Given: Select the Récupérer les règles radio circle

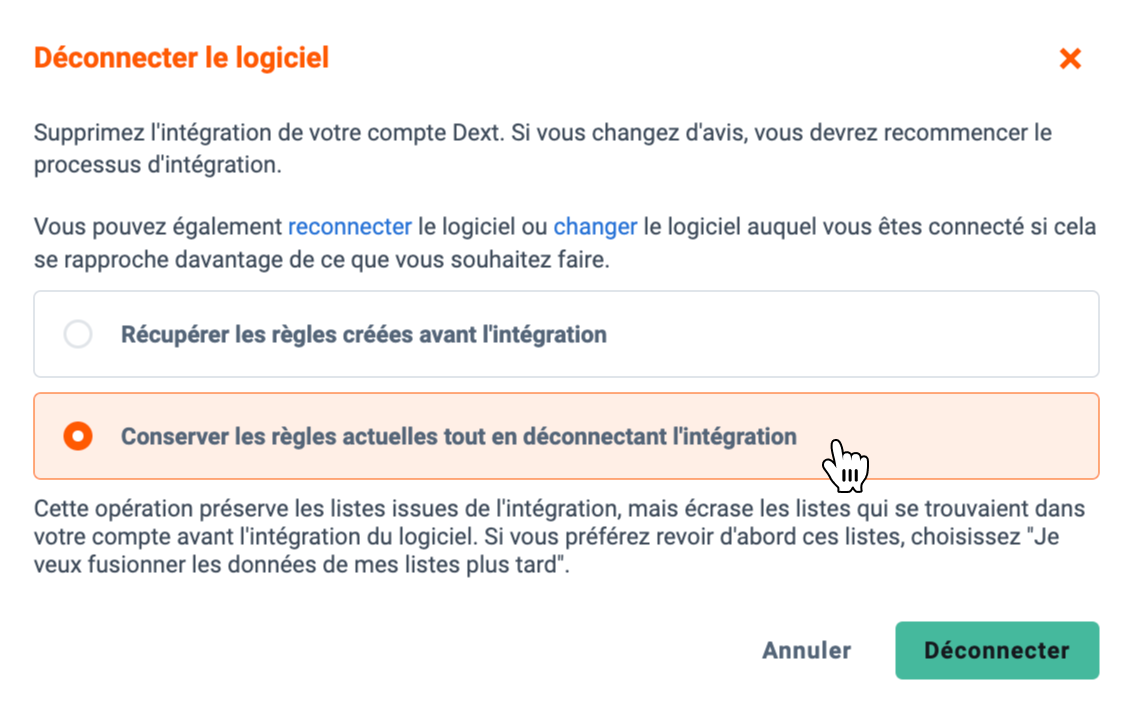Looking at the screenshot, I should point(77,334).
